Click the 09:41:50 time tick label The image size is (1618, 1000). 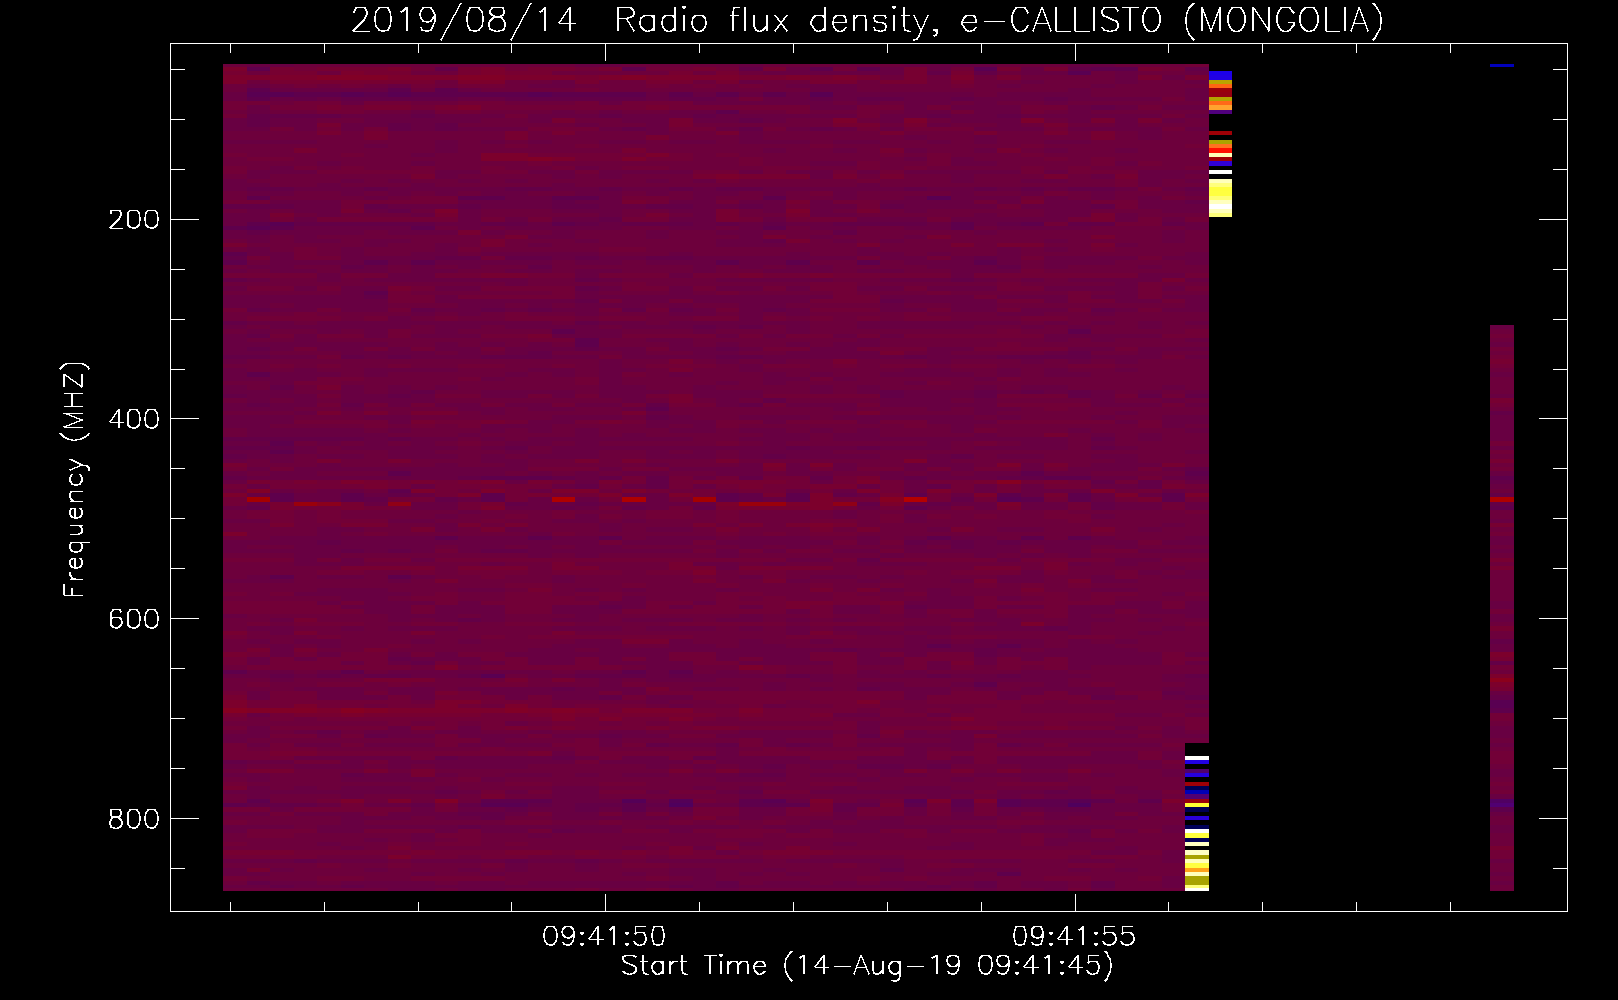[x=604, y=936]
